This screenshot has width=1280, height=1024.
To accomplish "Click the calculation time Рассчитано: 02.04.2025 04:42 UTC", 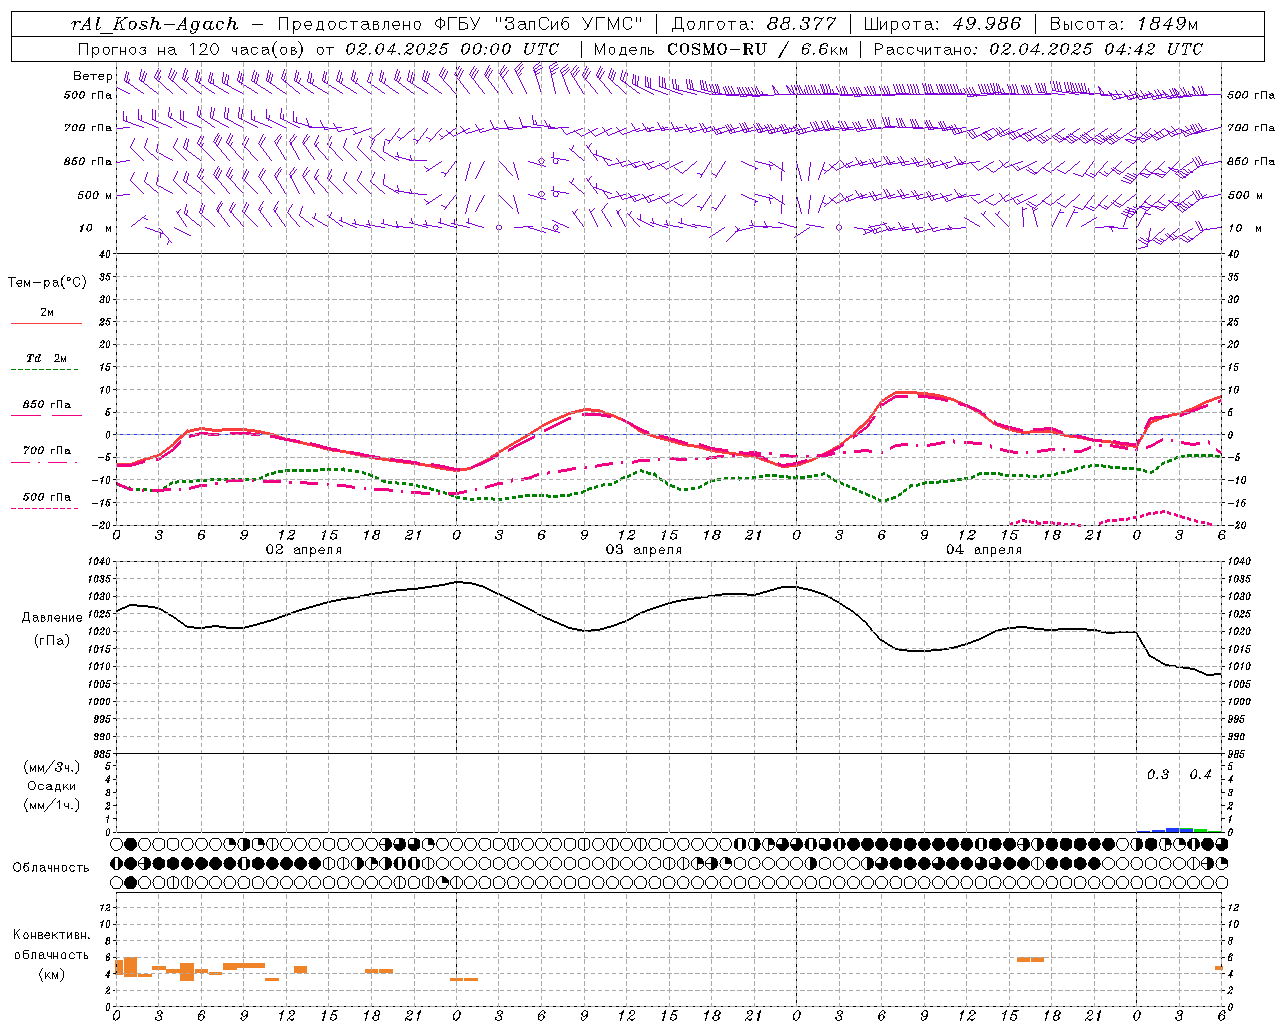I will [1038, 49].
